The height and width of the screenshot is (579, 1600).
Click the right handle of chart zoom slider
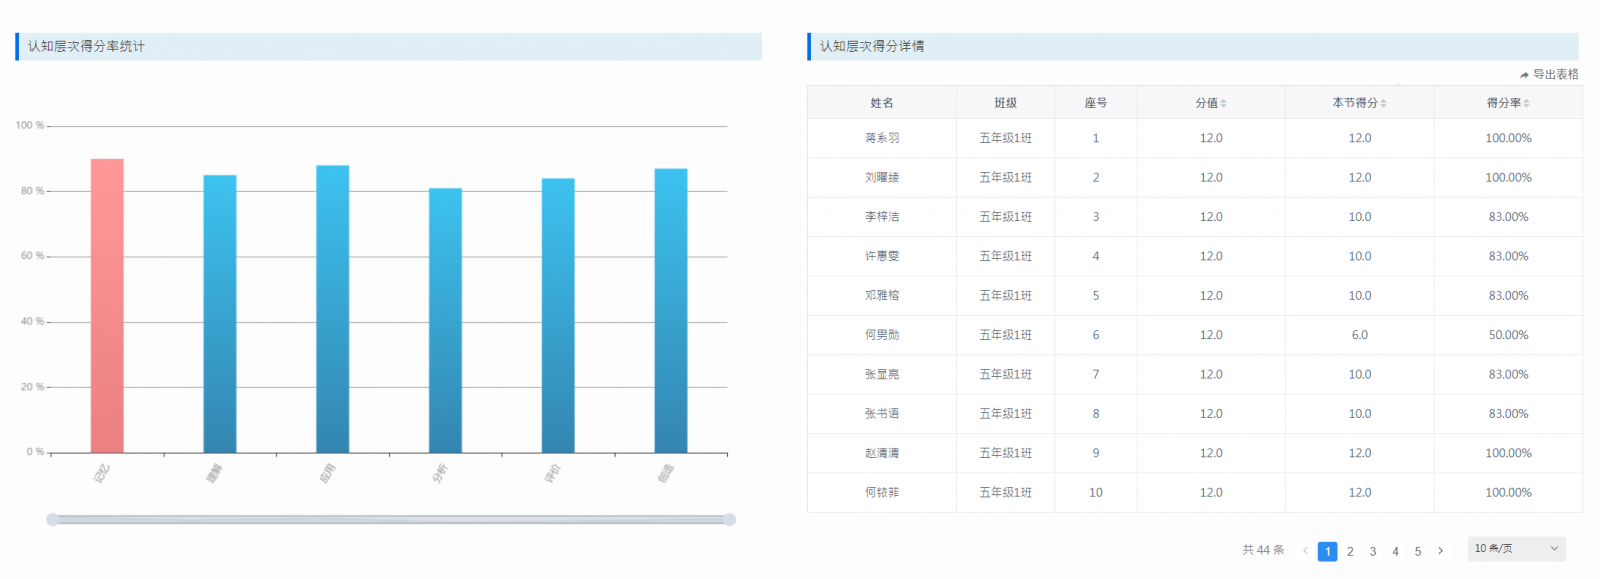coord(730,519)
